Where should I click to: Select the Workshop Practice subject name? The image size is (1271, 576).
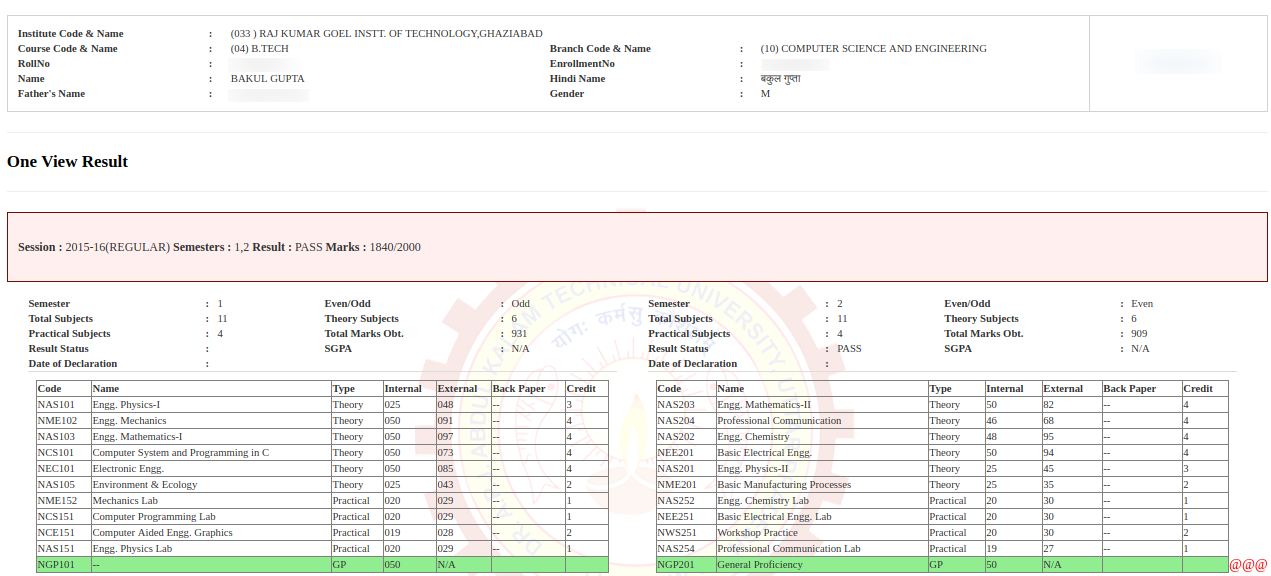click(x=757, y=533)
